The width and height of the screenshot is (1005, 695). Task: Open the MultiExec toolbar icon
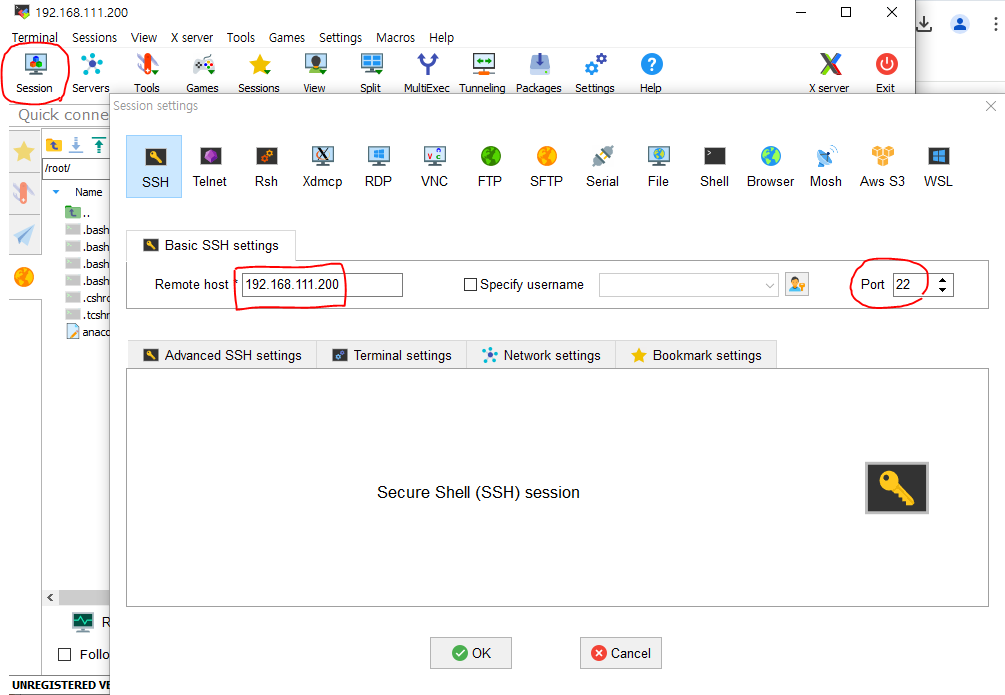pyautogui.click(x=427, y=72)
